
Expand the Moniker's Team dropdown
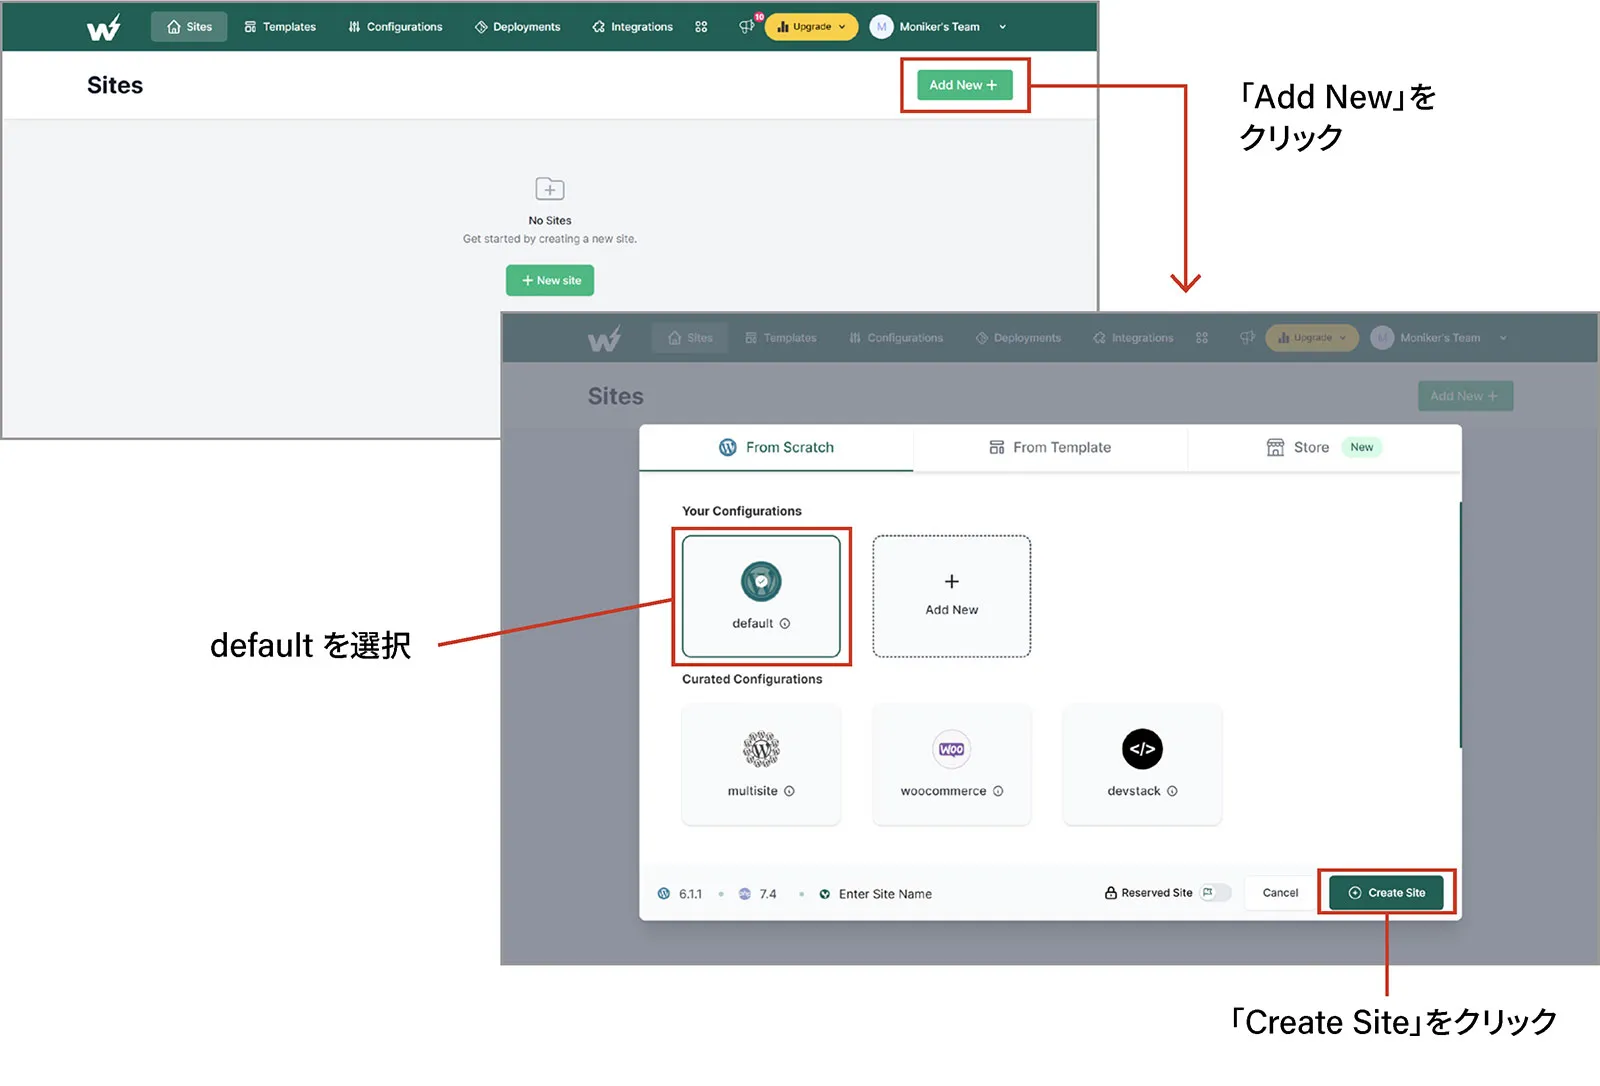pos(938,27)
